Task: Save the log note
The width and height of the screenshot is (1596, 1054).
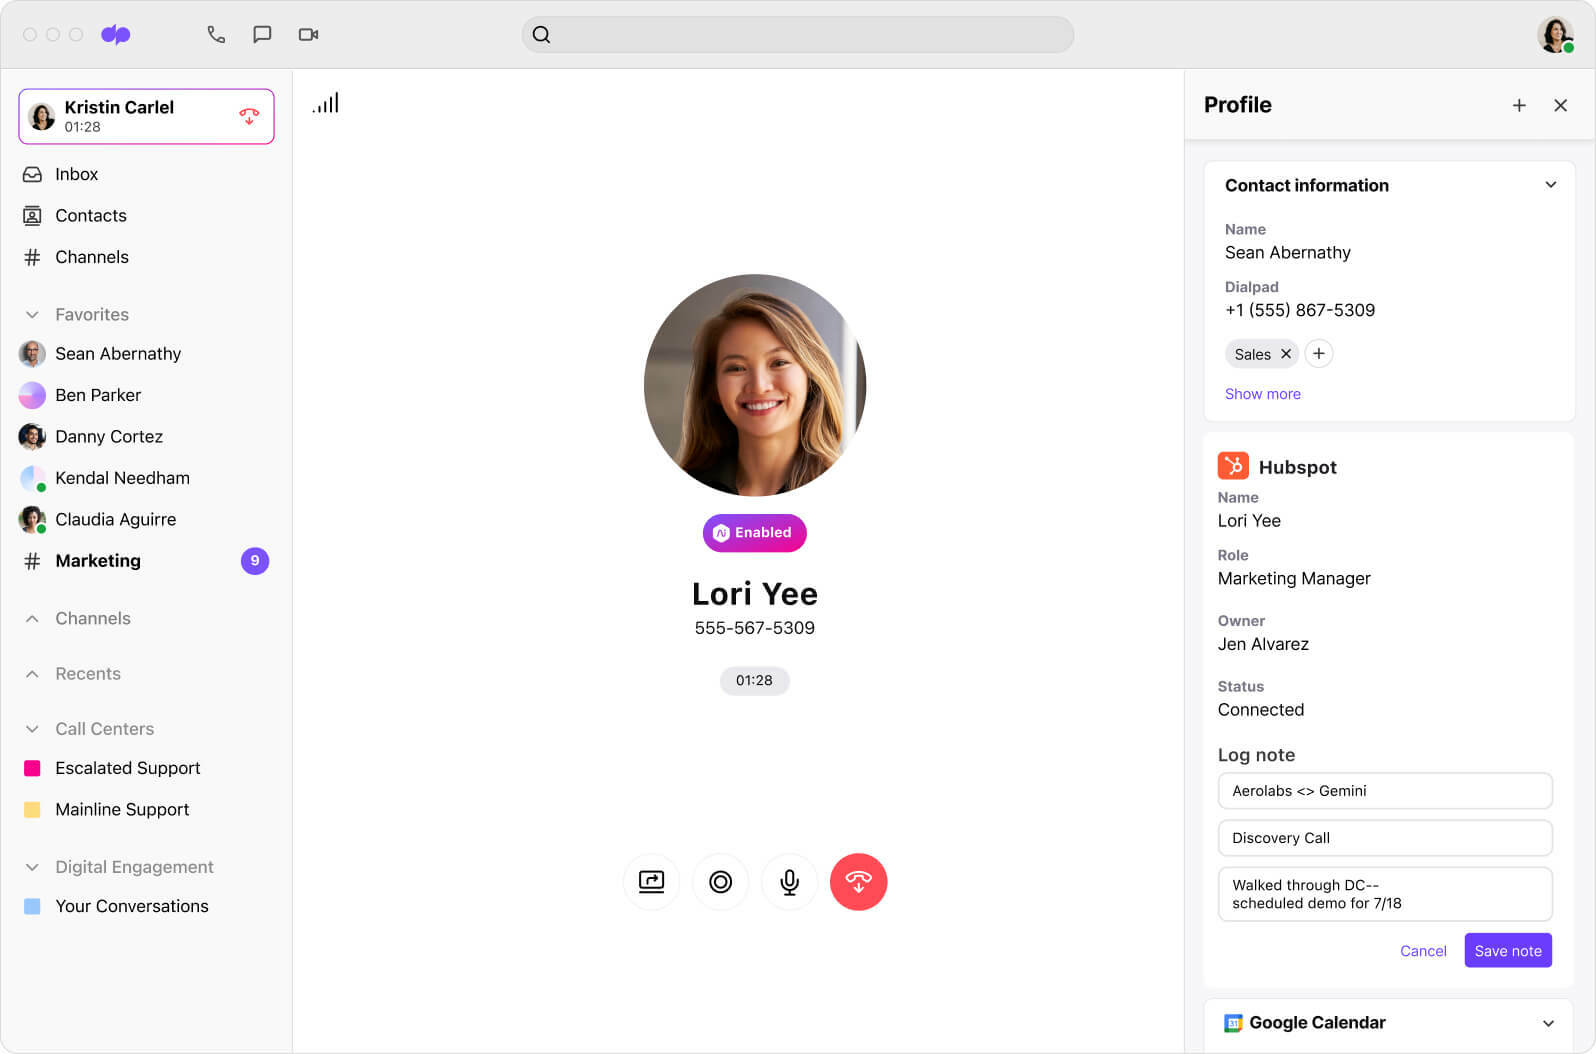Action: click(x=1508, y=951)
